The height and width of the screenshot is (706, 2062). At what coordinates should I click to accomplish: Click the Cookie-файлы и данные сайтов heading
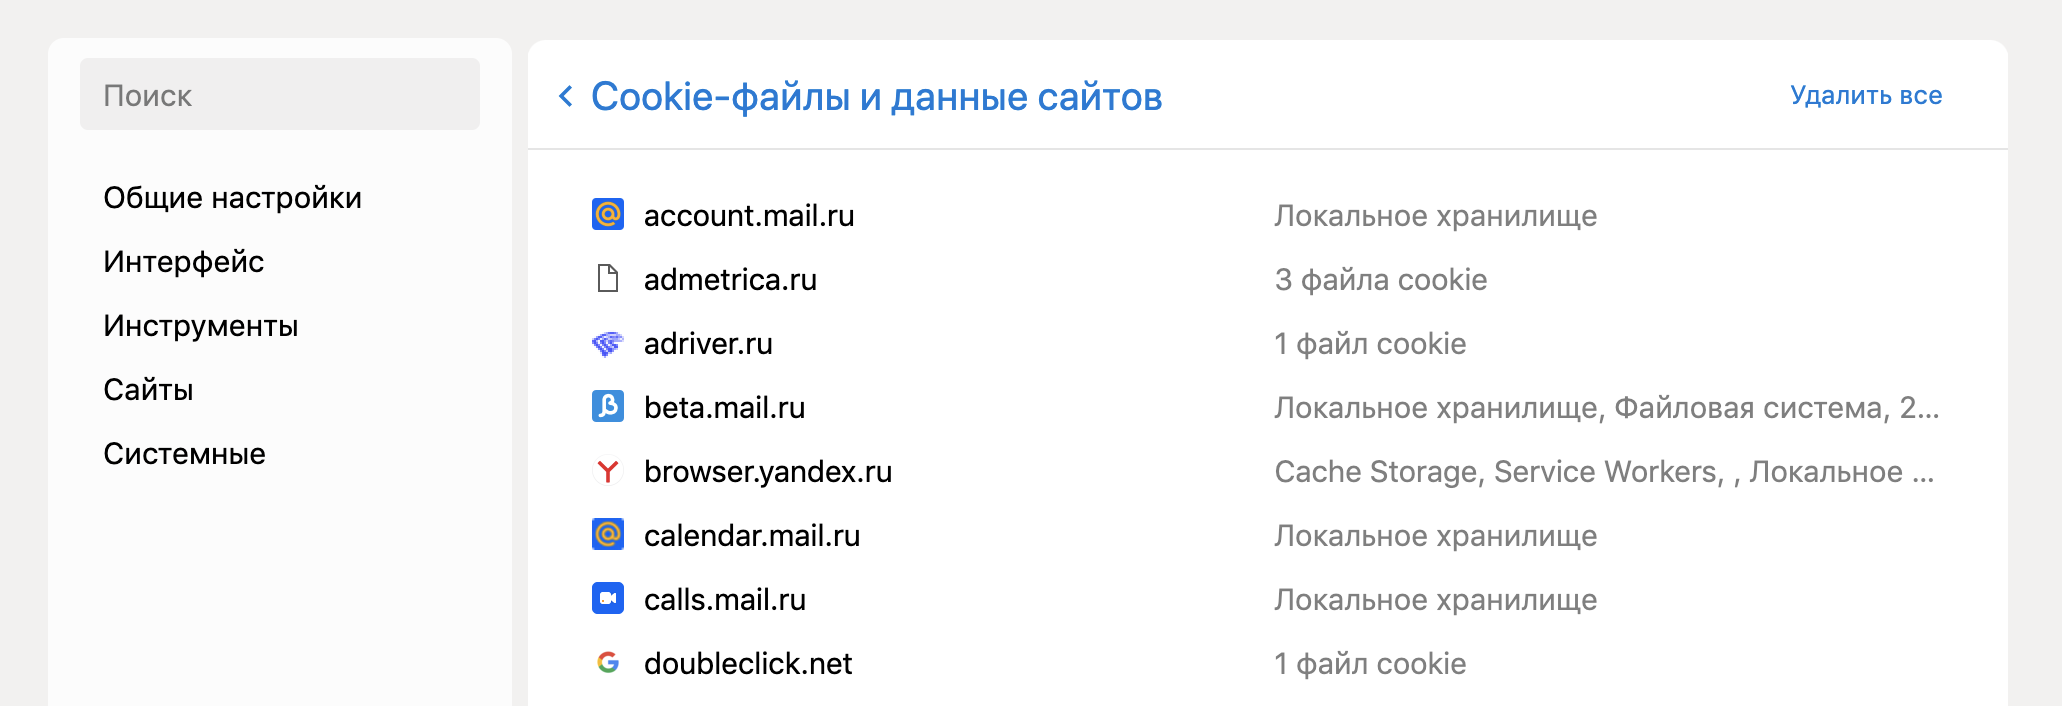point(876,97)
